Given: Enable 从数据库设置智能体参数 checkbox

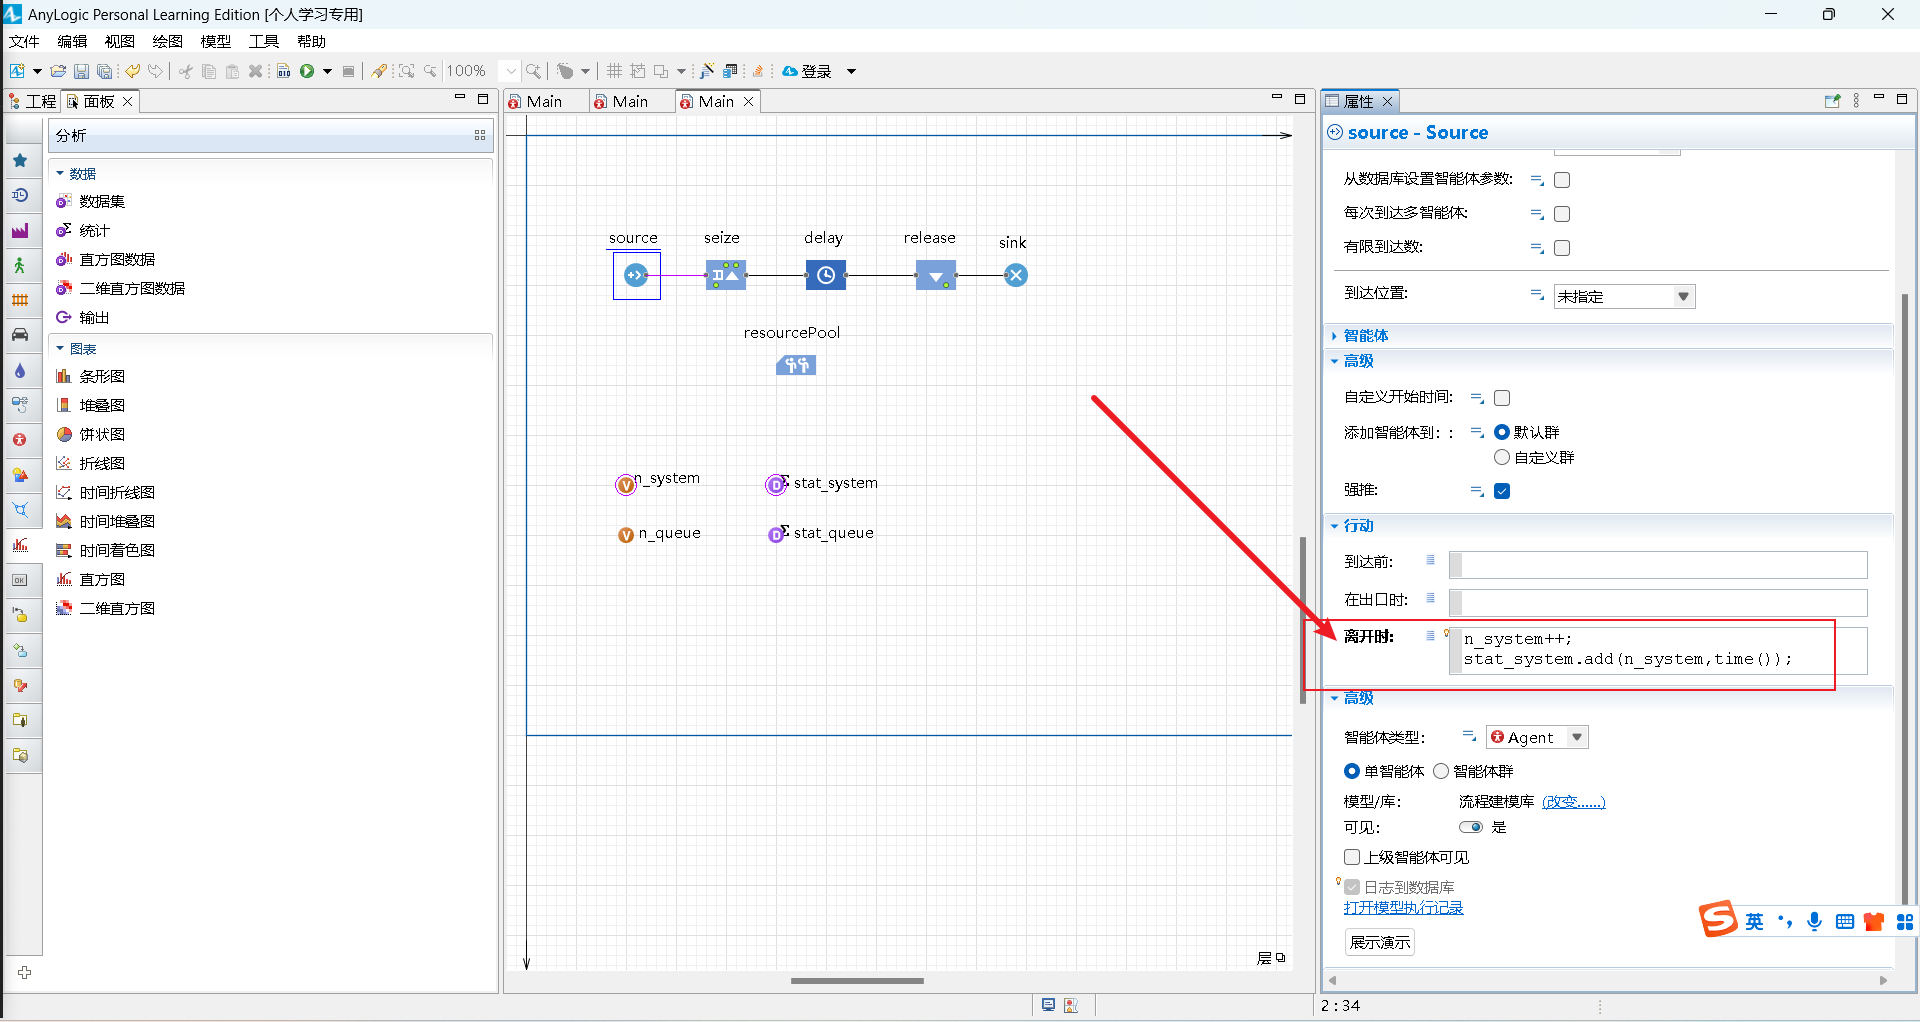Looking at the screenshot, I should [1562, 180].
